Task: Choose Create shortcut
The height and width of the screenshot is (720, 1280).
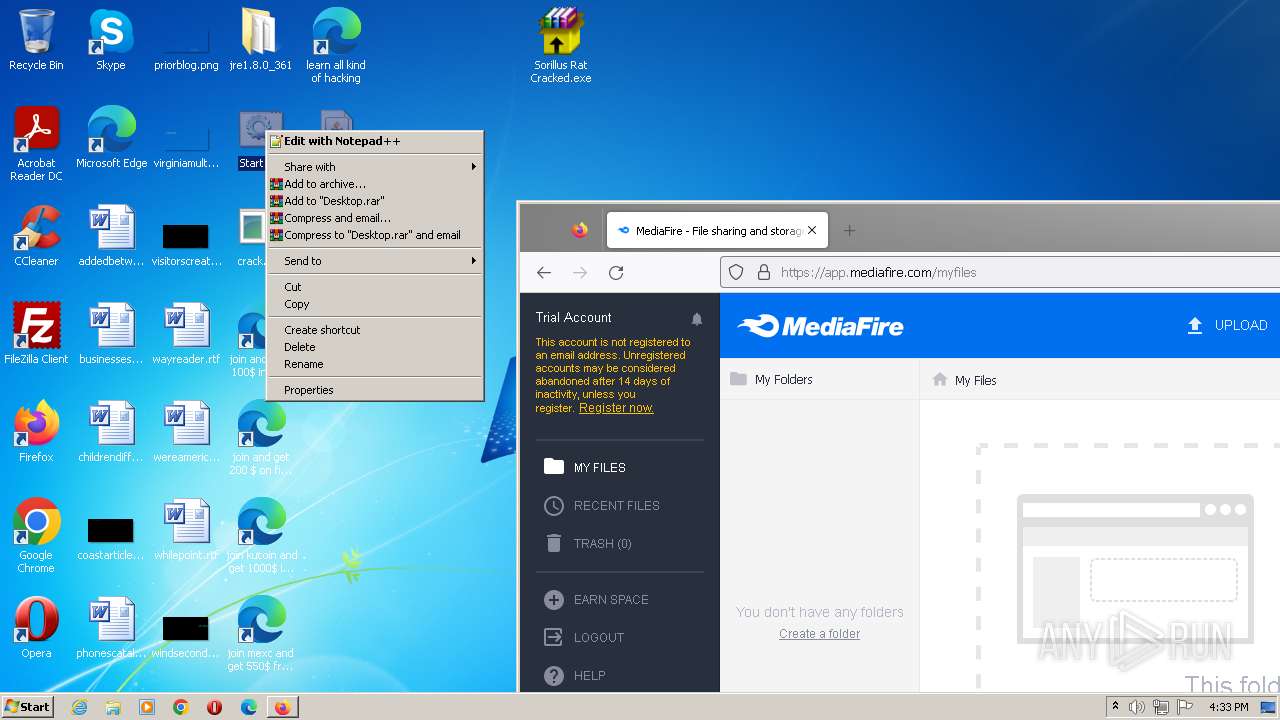Action: 375,330
